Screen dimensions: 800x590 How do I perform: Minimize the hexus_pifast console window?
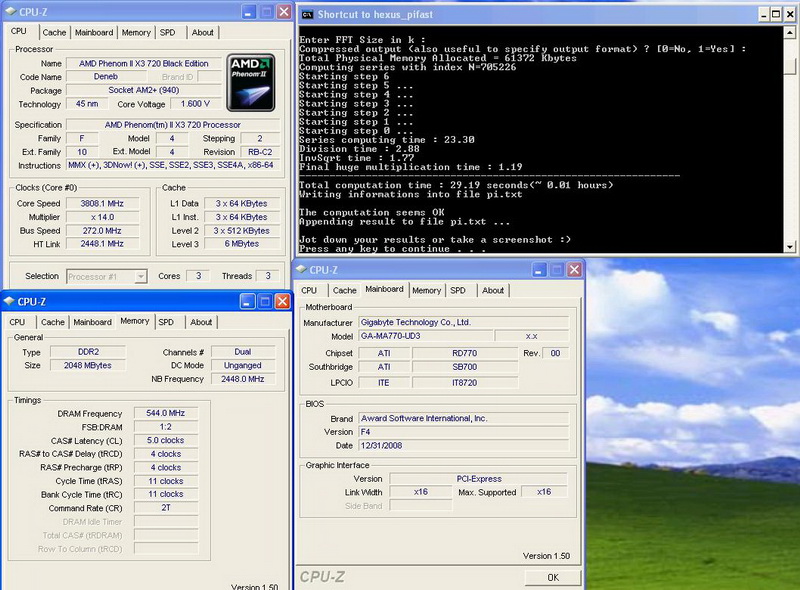[764, 14]
